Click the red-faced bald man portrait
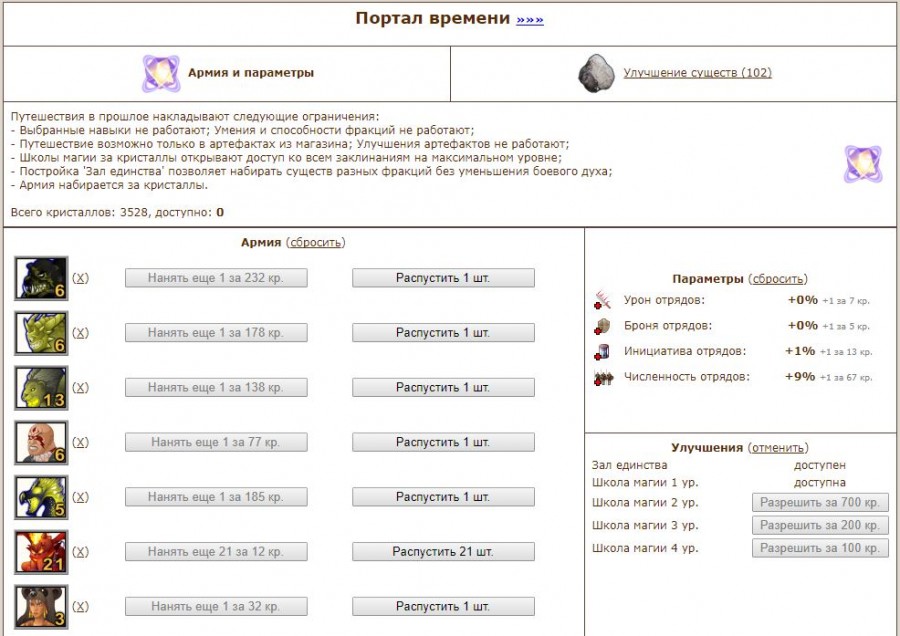900x636 pixels. tap(41, 443)
